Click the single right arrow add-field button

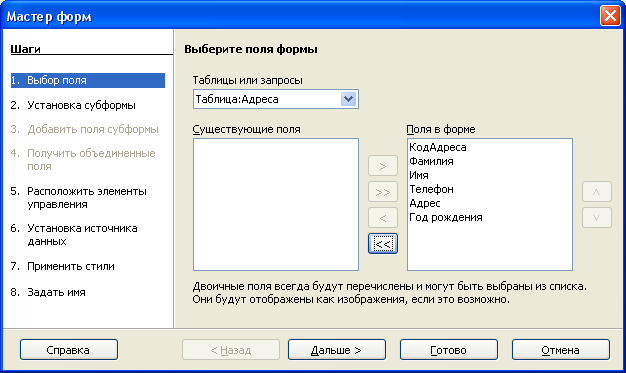(x=382, y=166)
